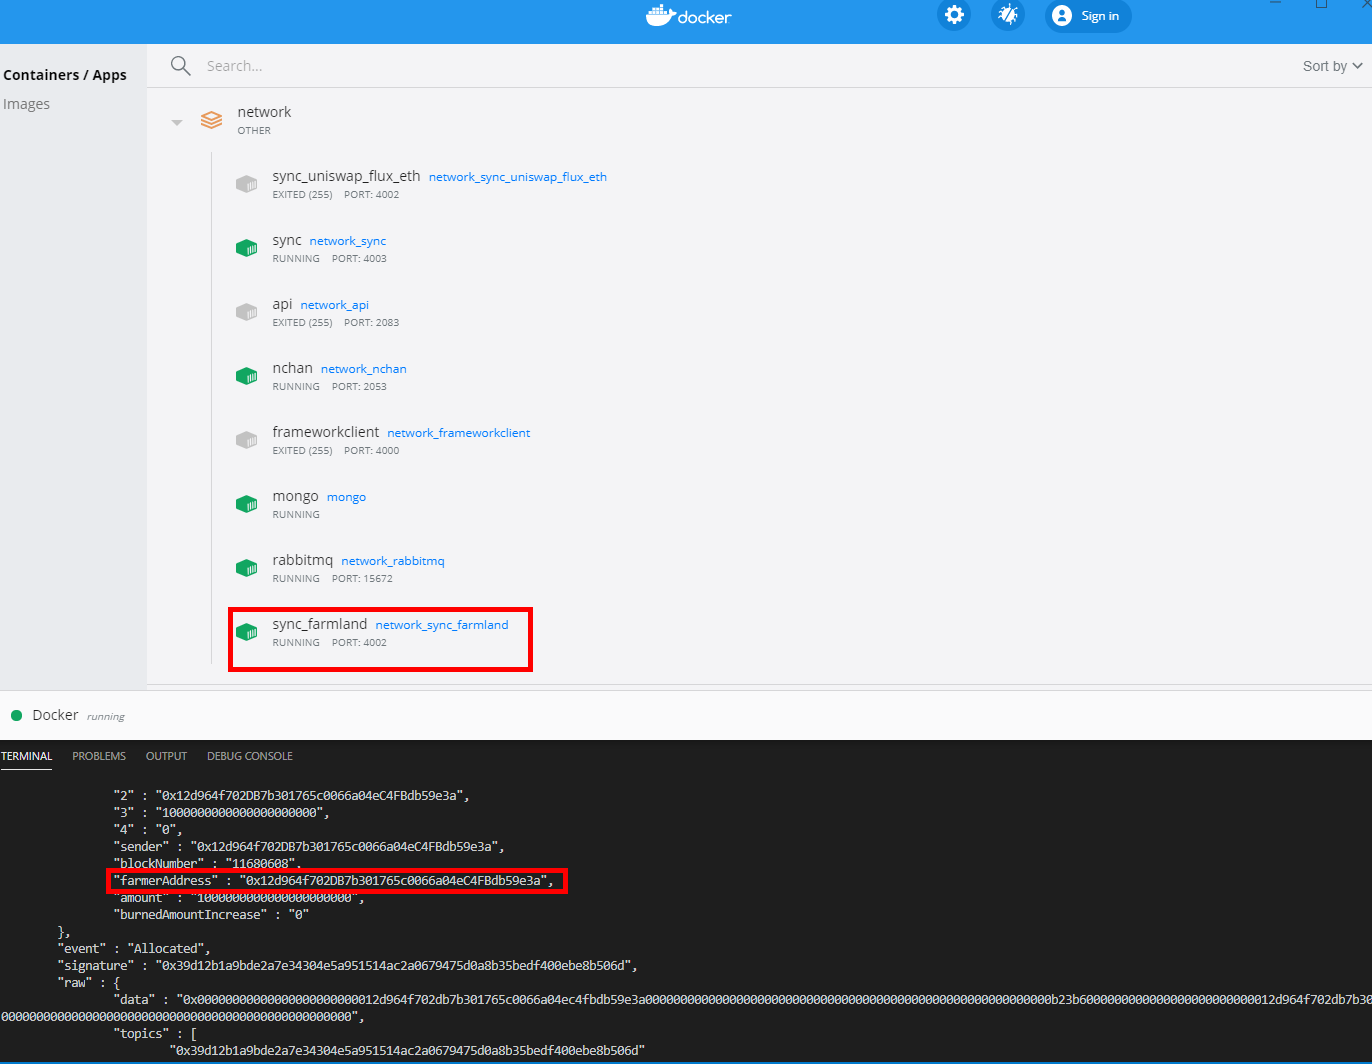Screen dimensions: 1372x1064
Task: Click PORT: 4000 under frameworkclient
Action: [x=371, y=451]
